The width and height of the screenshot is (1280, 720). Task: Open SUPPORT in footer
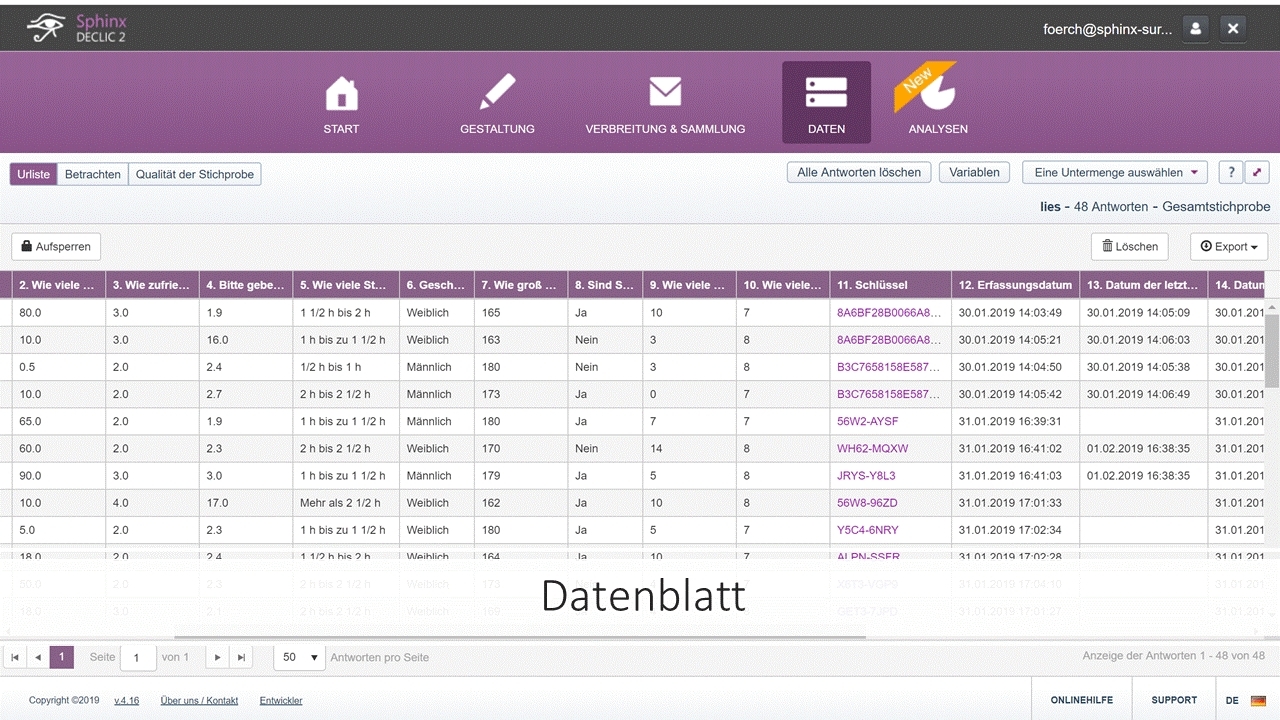click(x=1174, y=700)
